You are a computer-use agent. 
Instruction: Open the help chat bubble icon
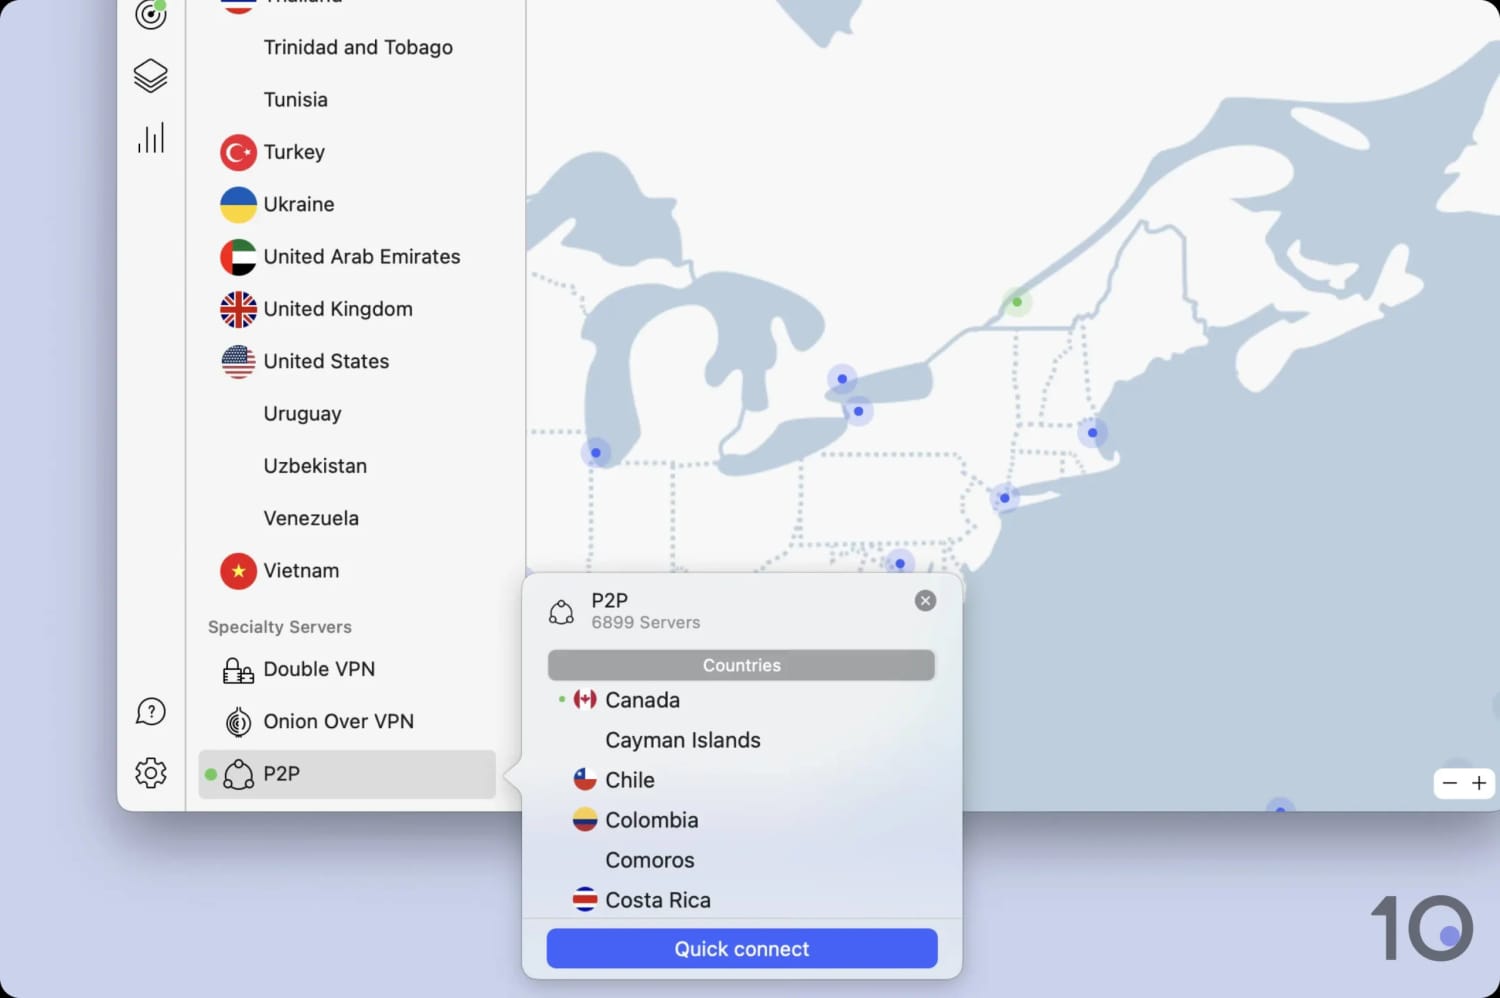click(x=150, y=711)
